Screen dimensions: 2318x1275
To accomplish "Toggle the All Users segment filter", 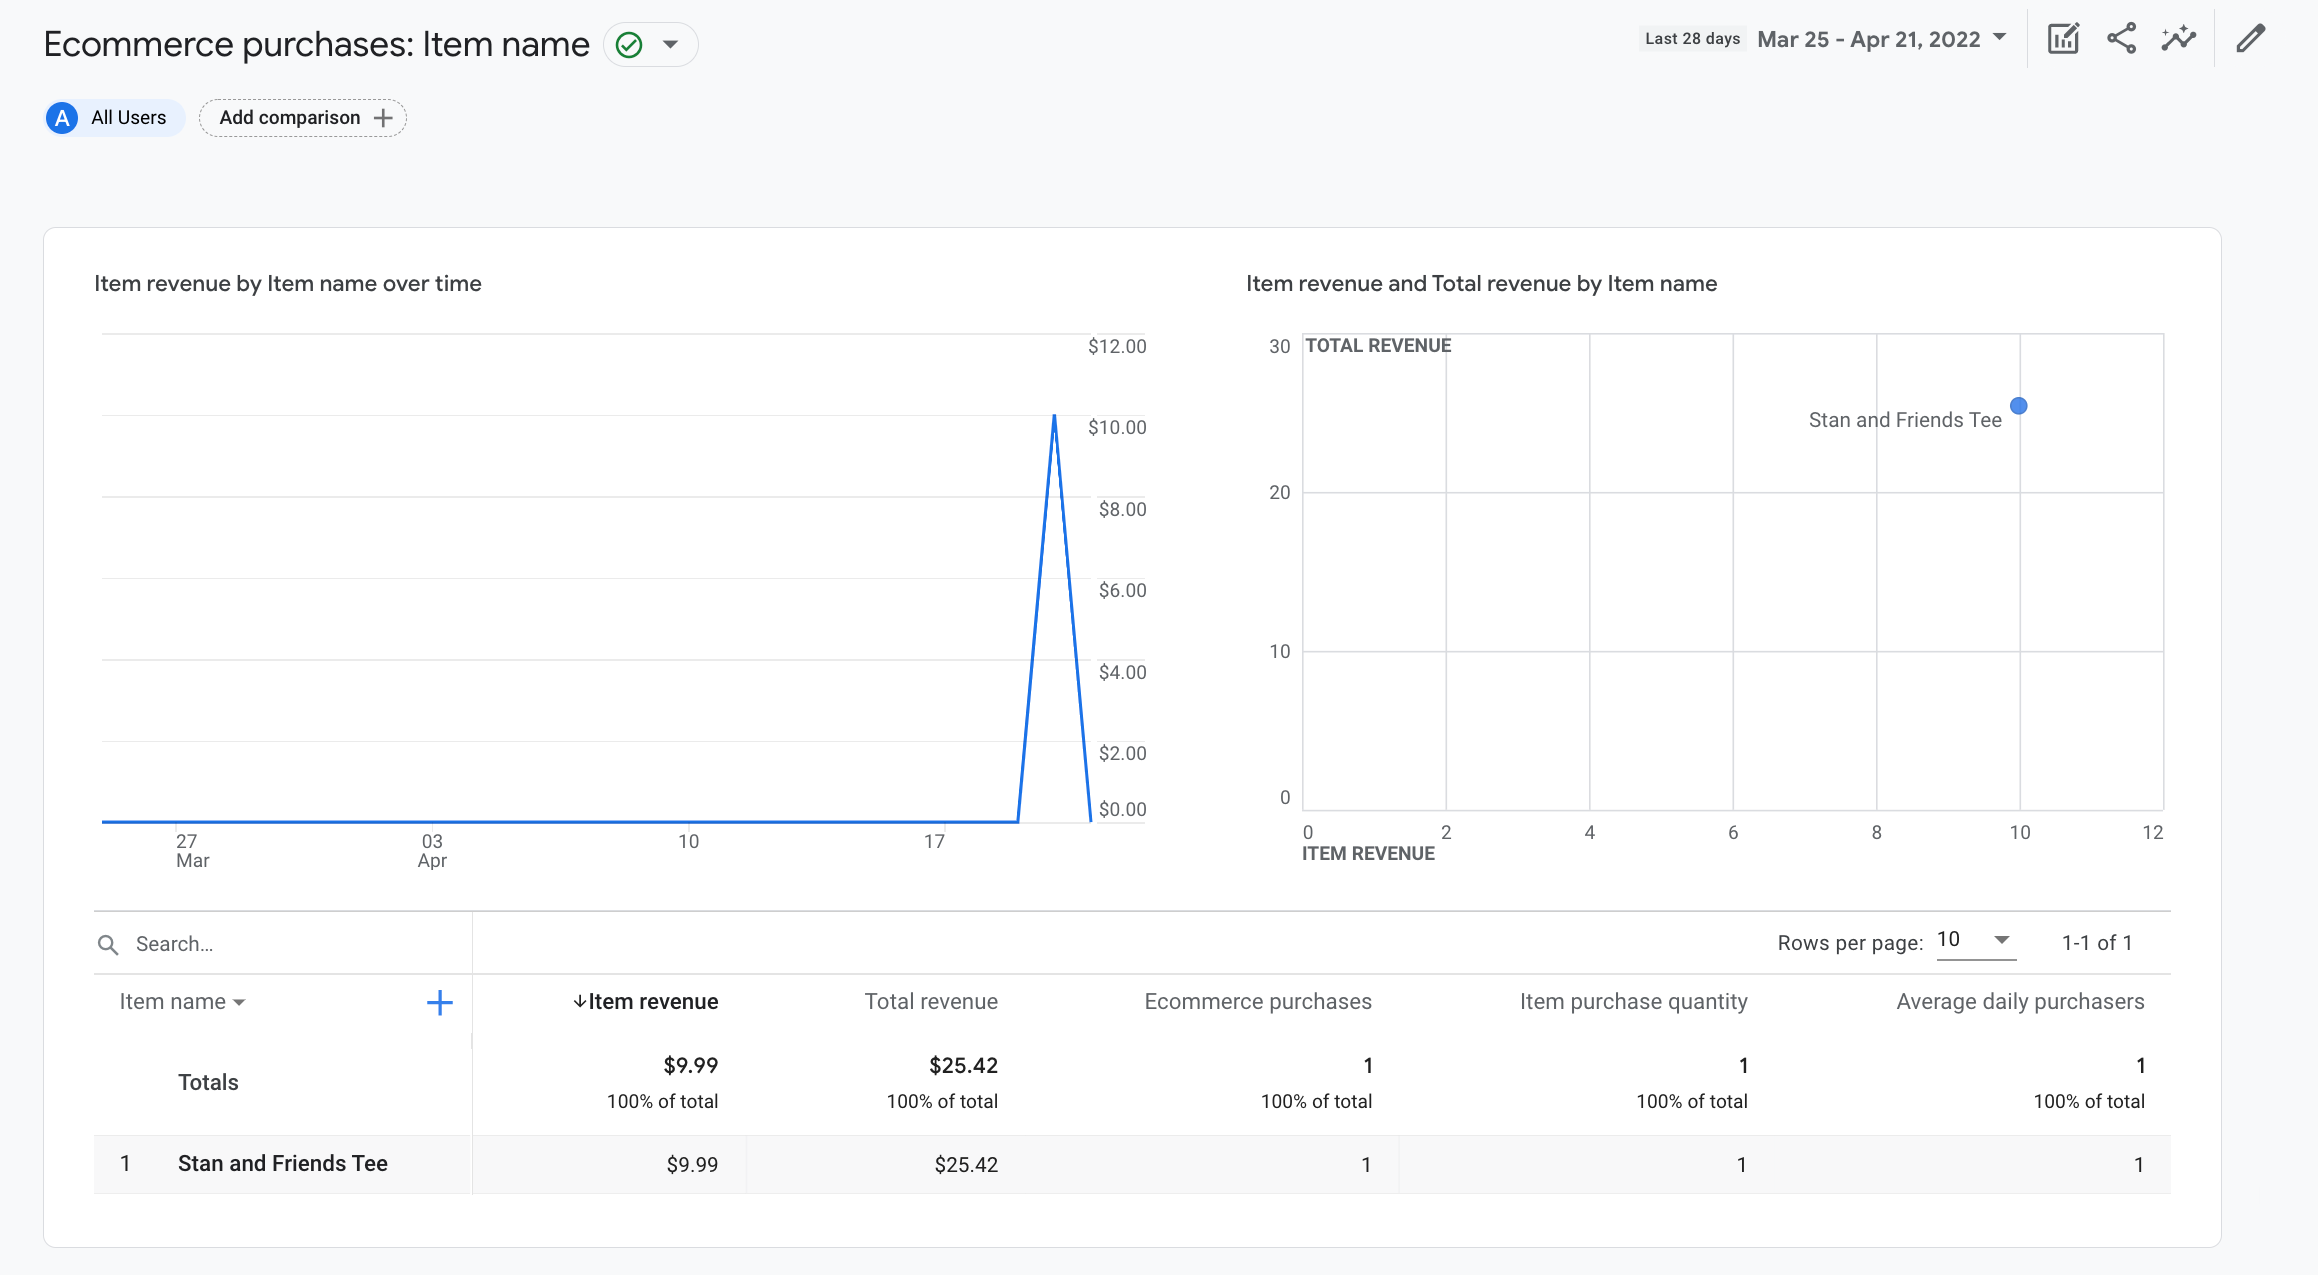I will coord(110,116).
